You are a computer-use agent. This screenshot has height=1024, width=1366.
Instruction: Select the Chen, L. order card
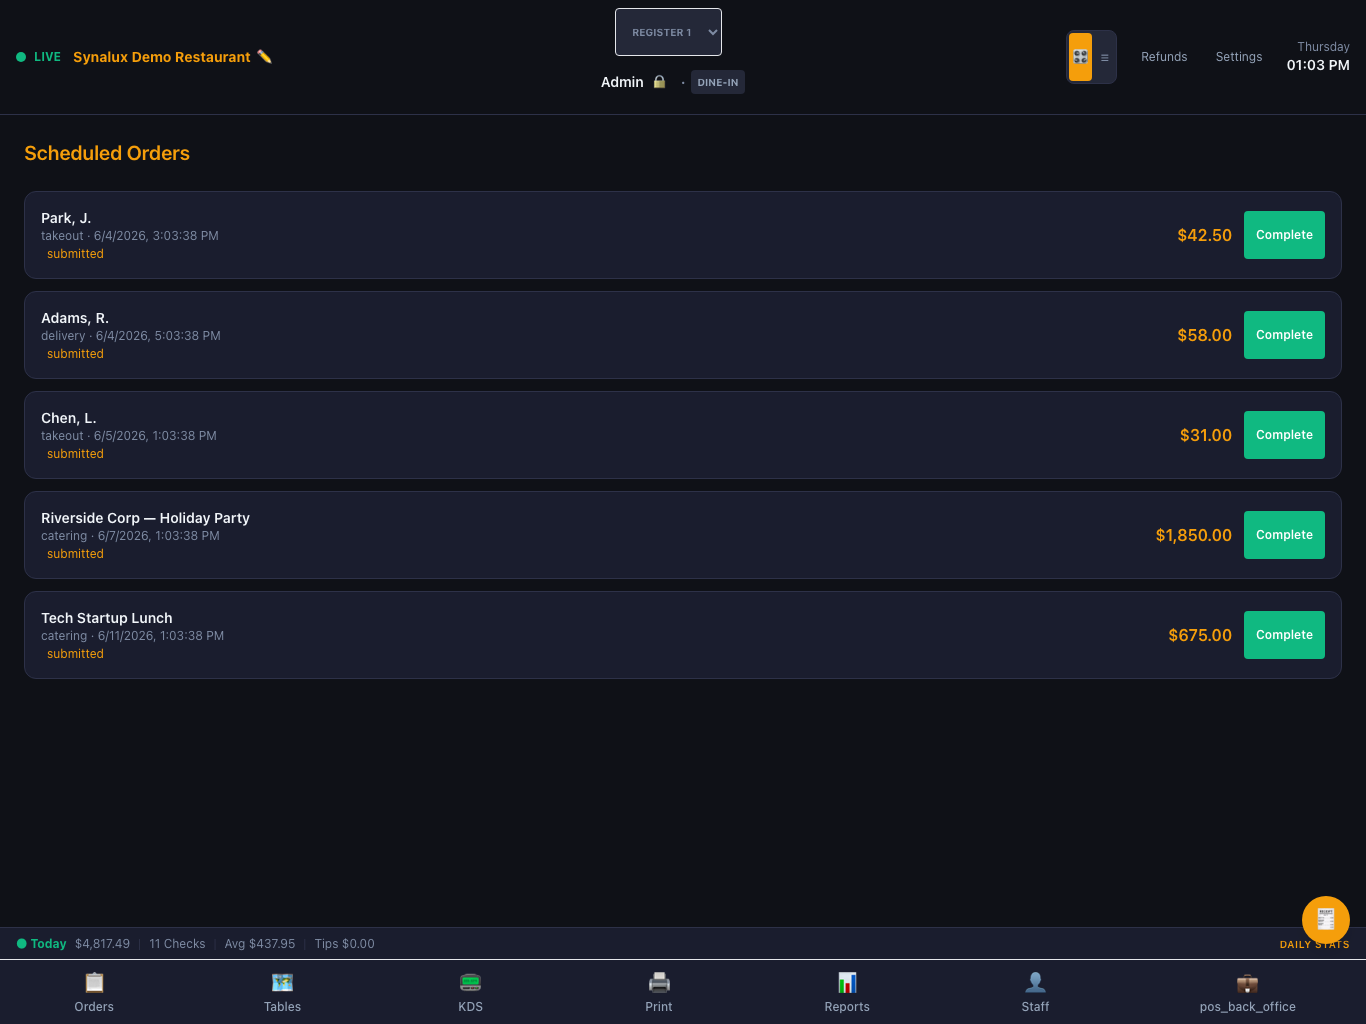click(683, 435)
